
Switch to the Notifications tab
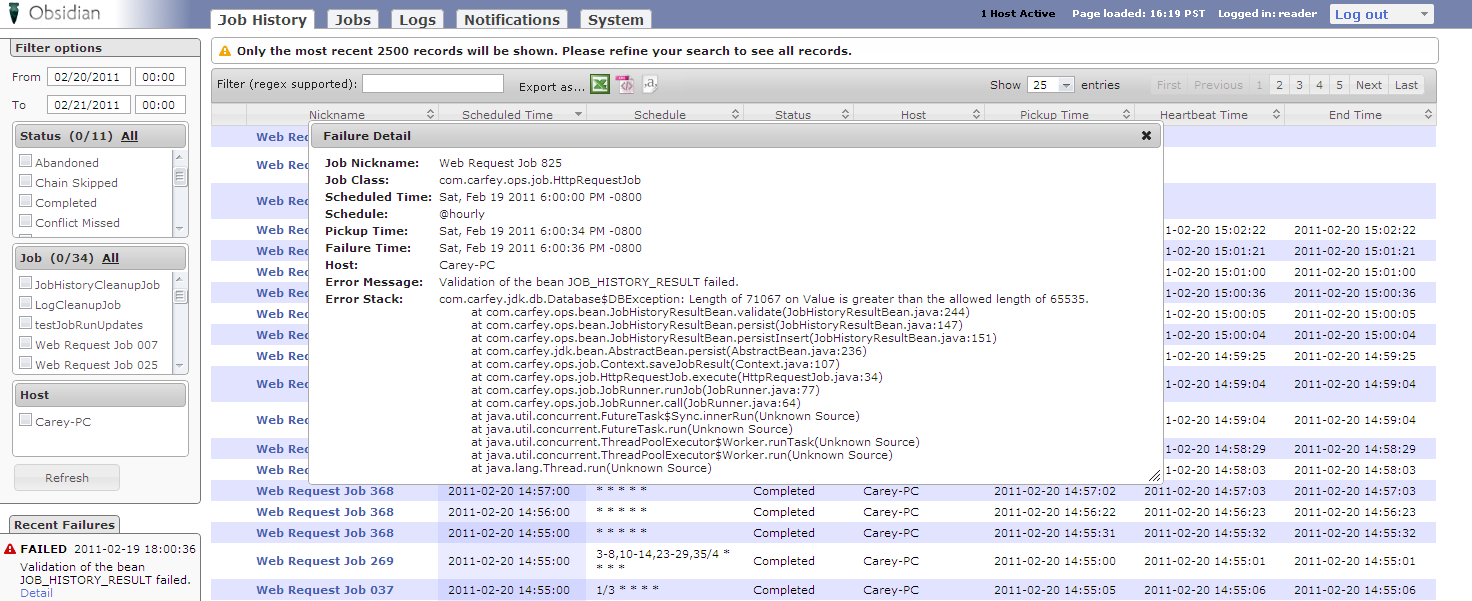[511, 20]
